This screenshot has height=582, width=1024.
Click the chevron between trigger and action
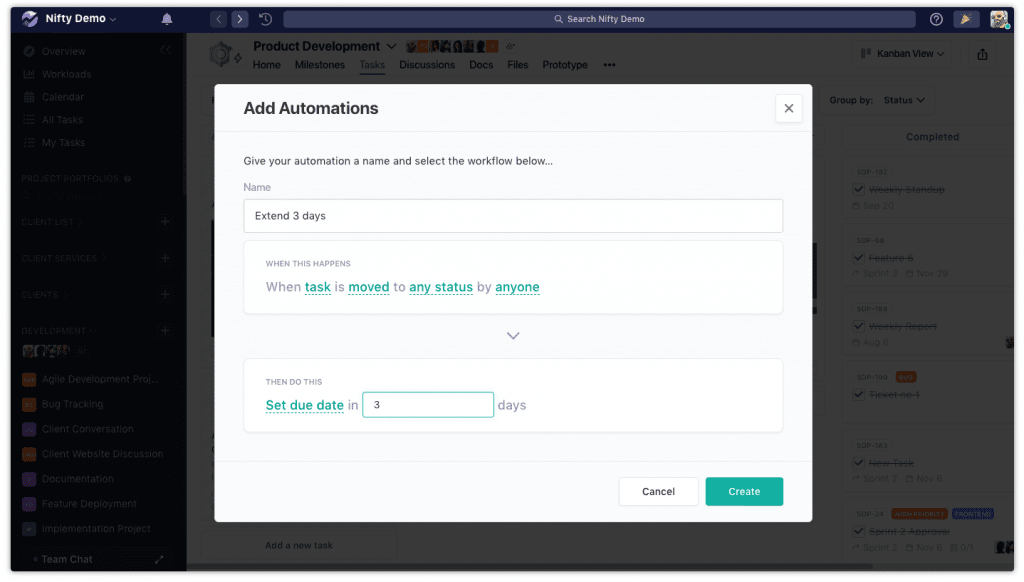(x=513, y=336)
